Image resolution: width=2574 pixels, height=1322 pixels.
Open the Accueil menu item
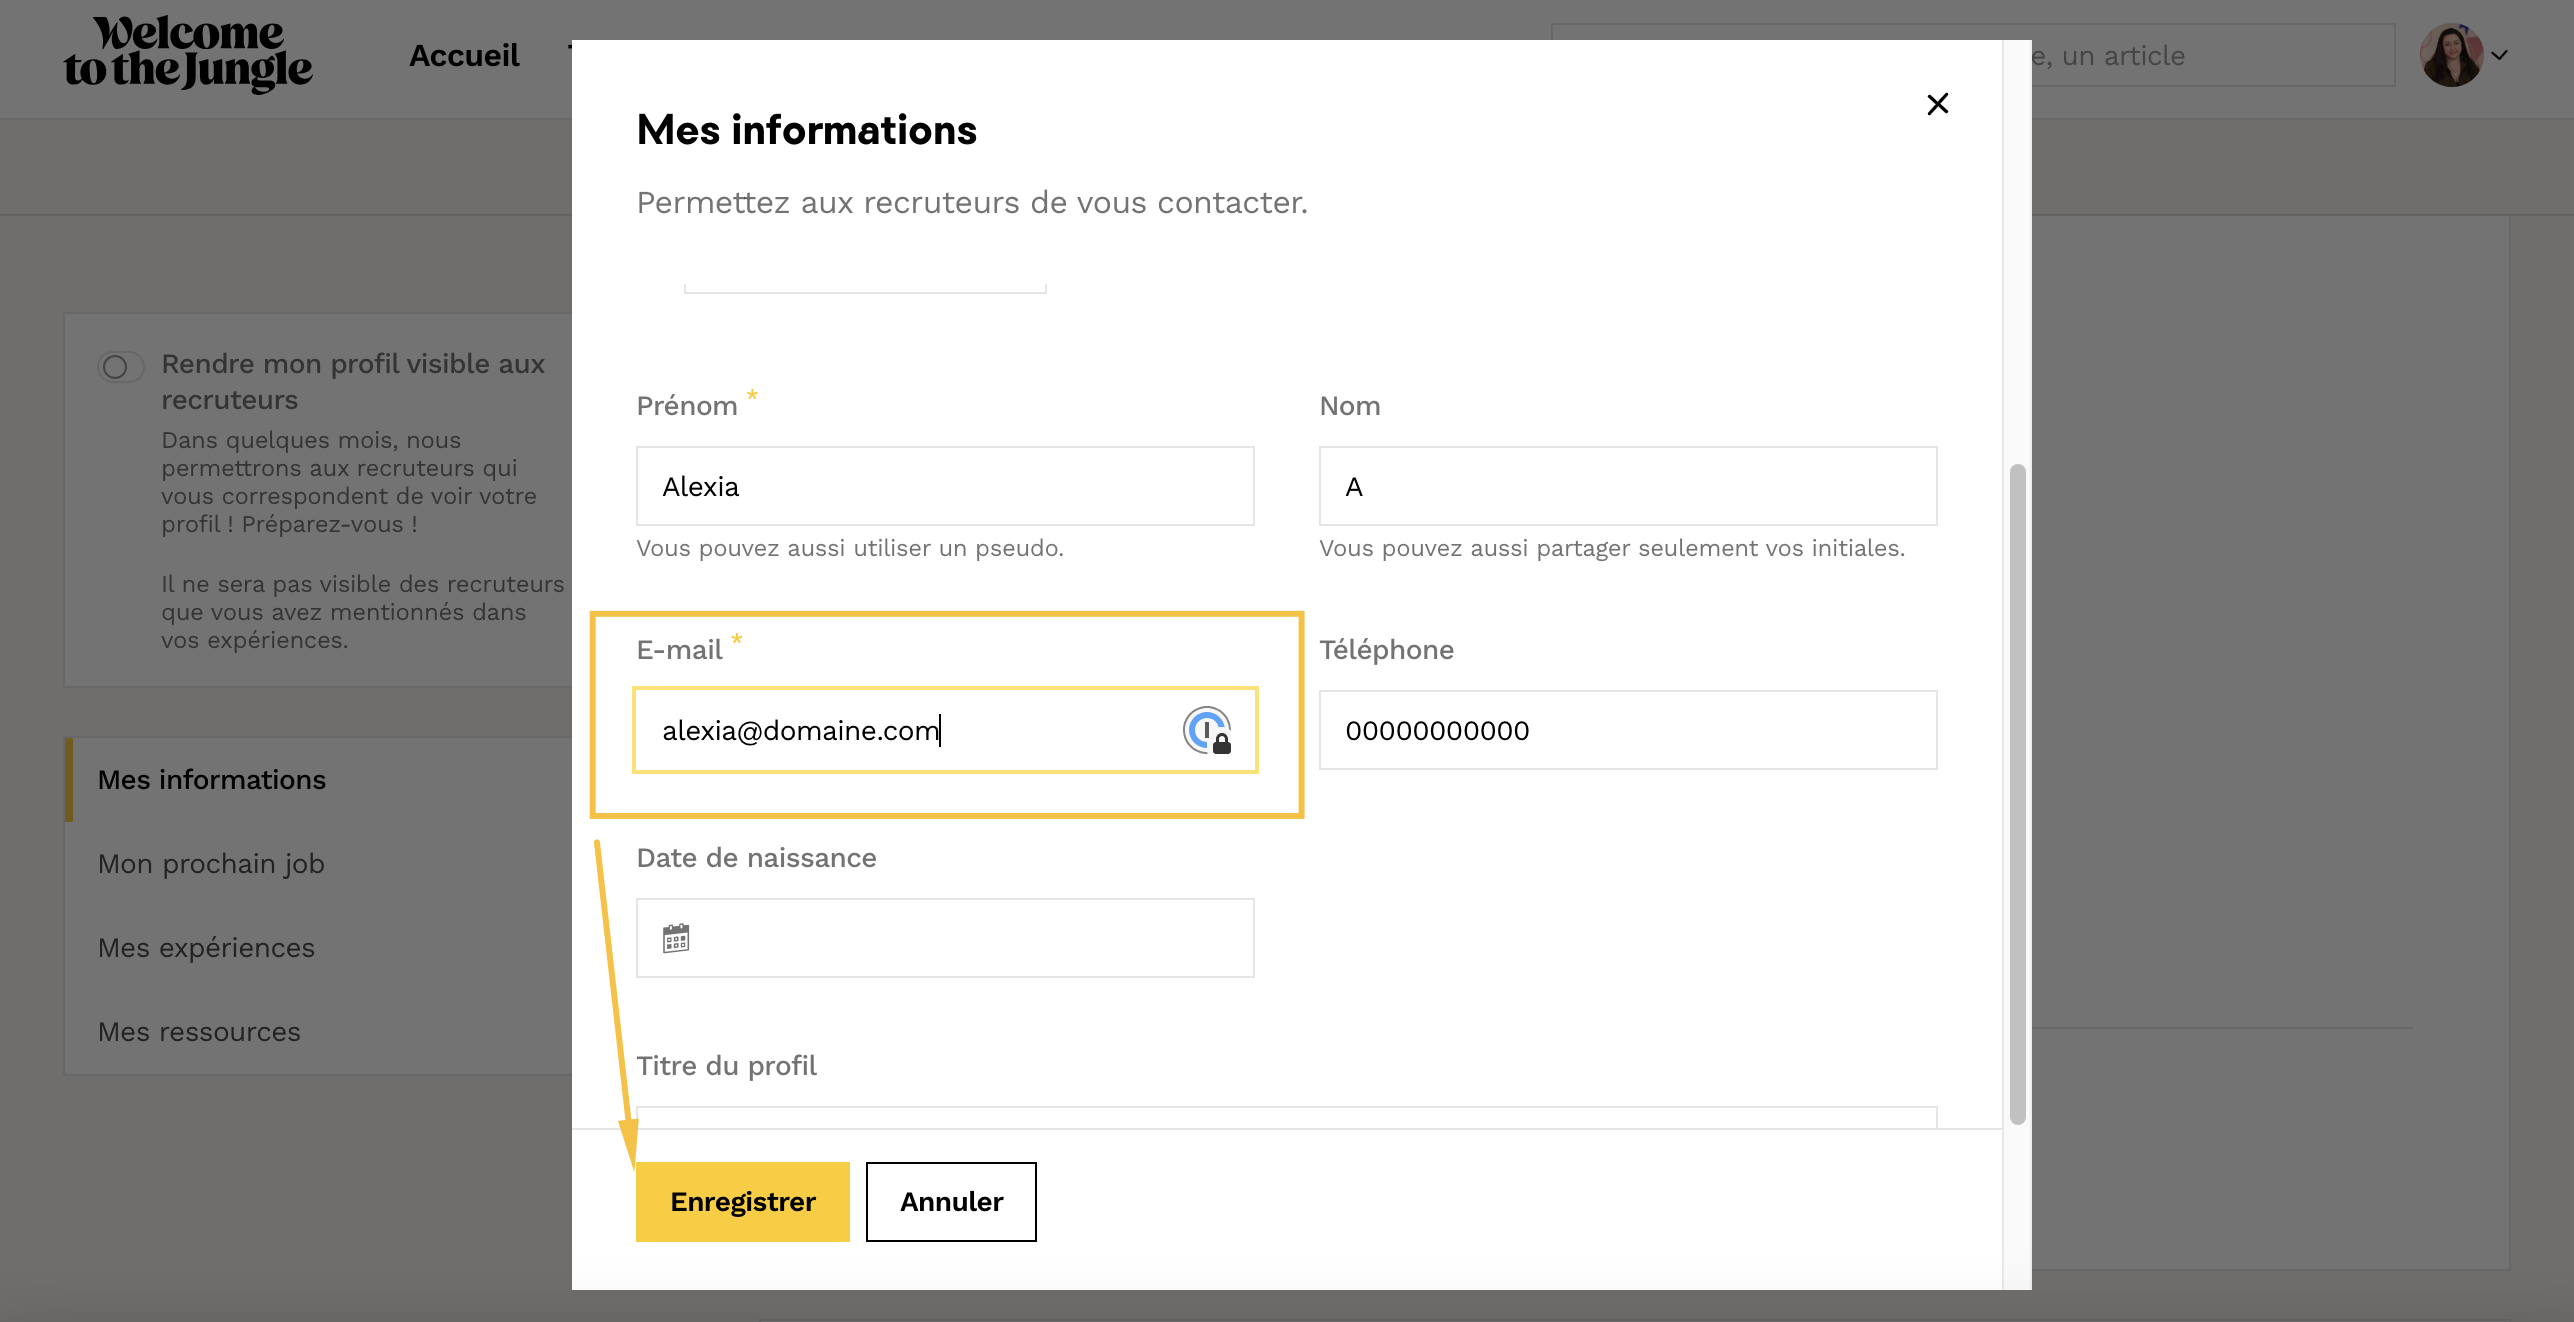coord(464,55)
